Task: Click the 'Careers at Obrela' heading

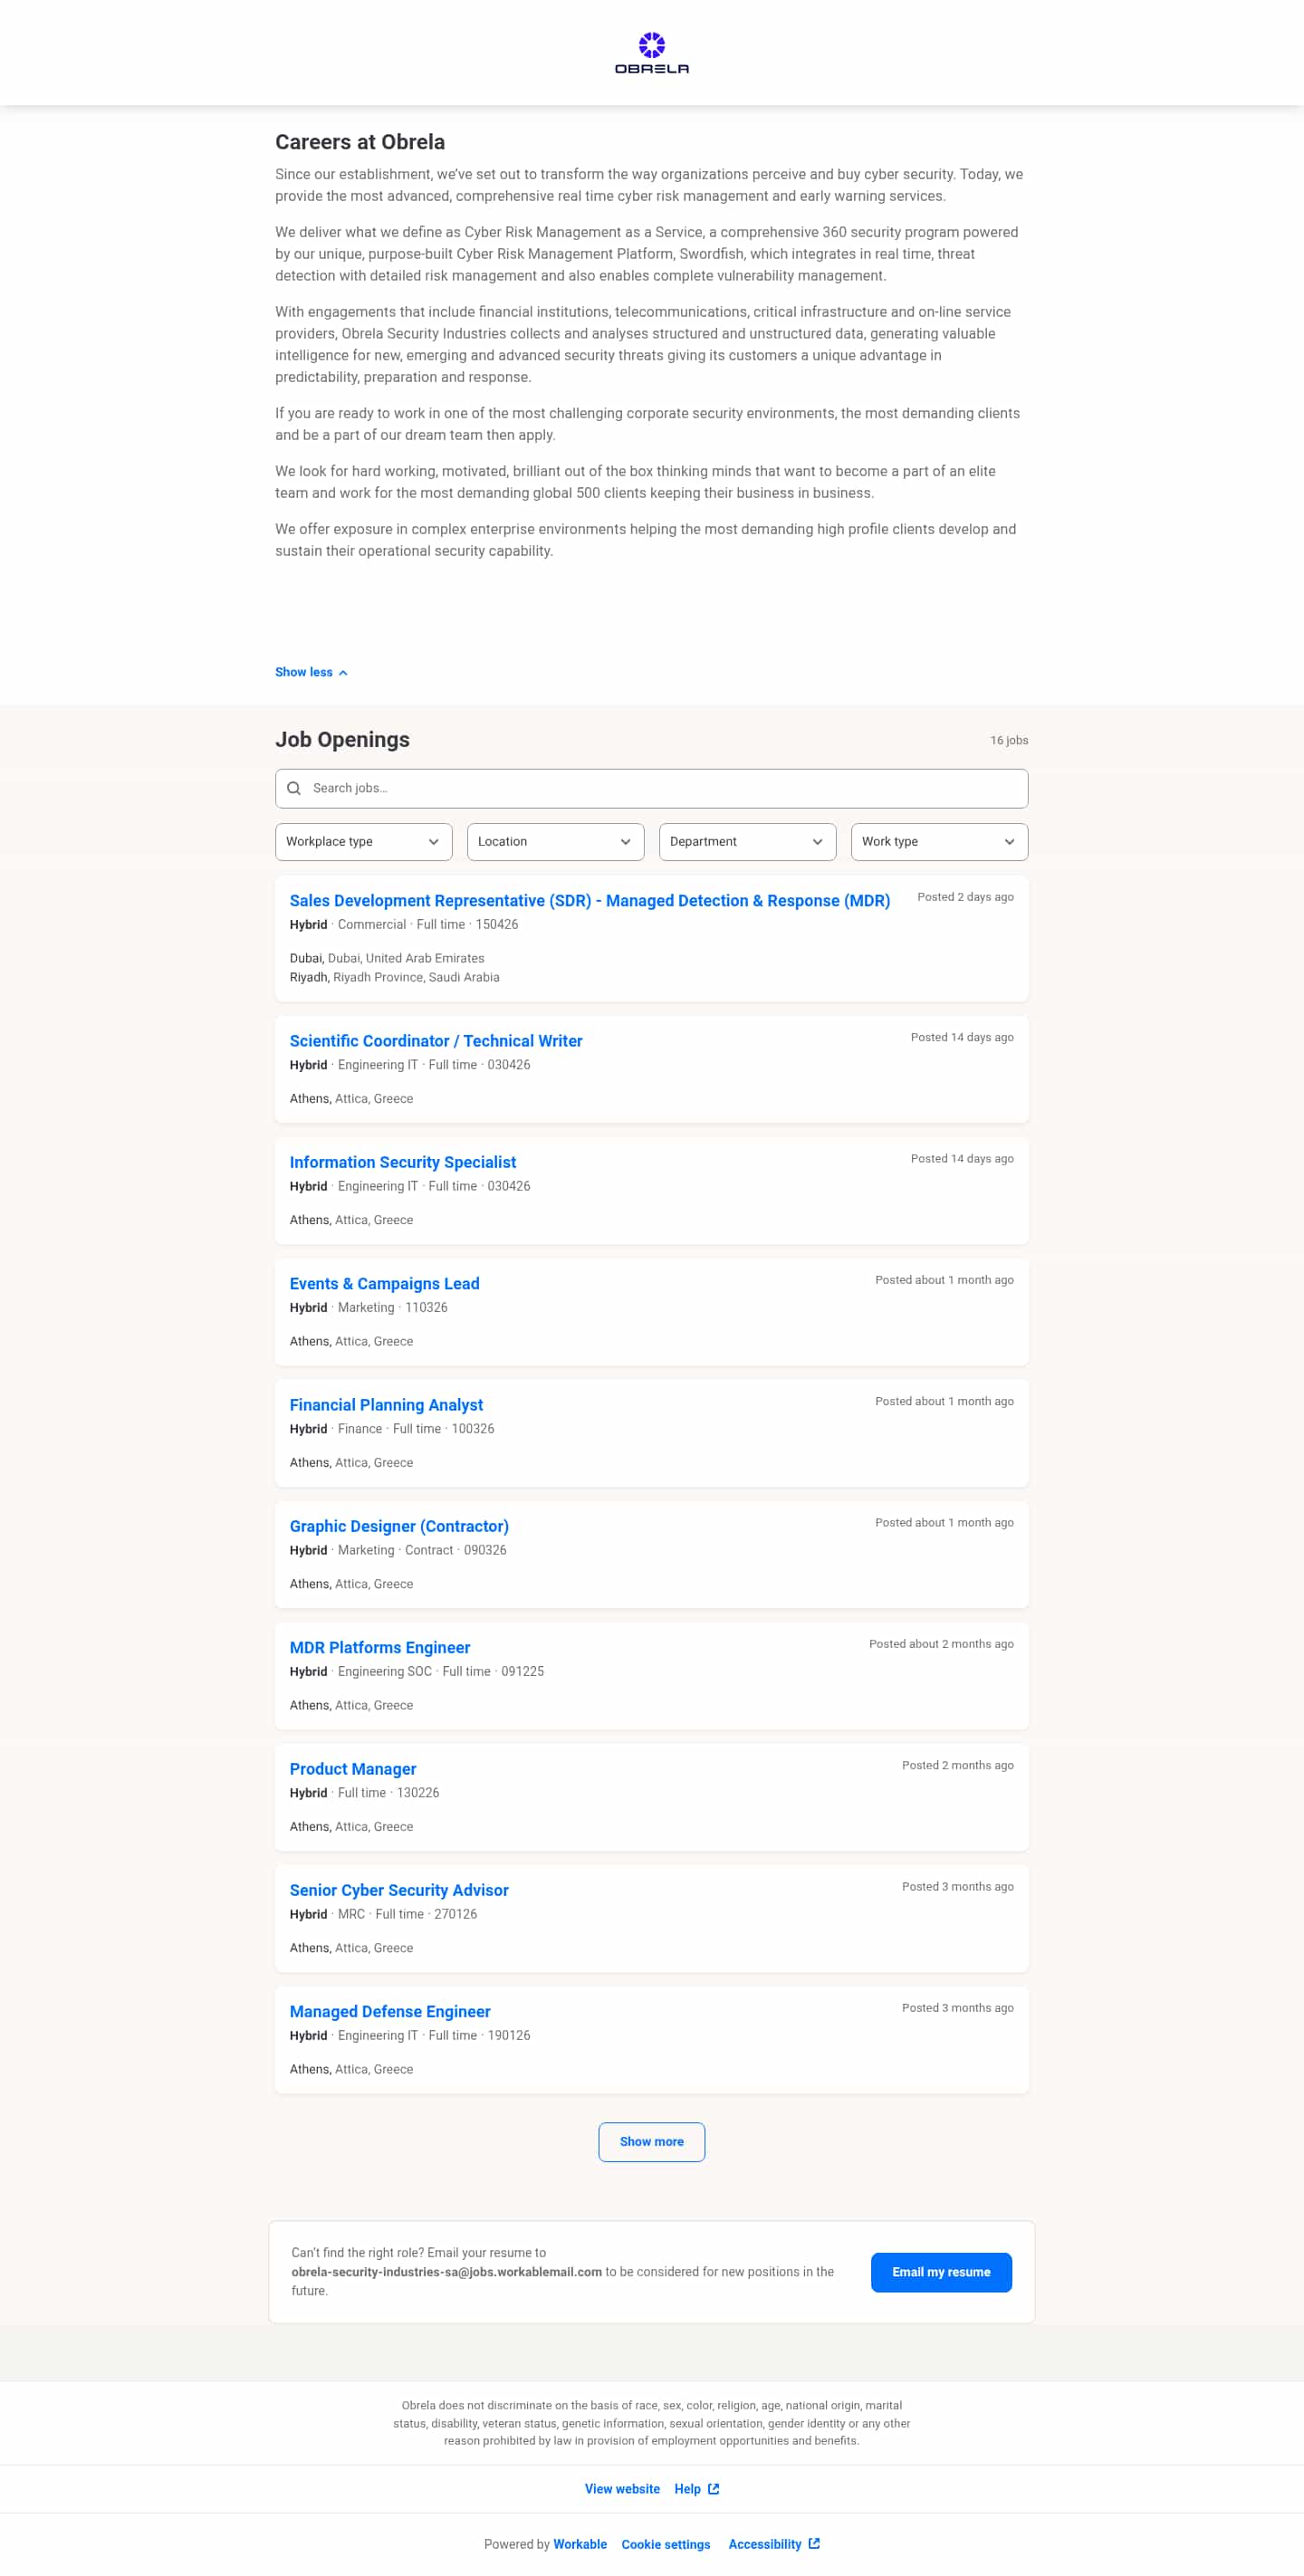Action: point(360,142)
